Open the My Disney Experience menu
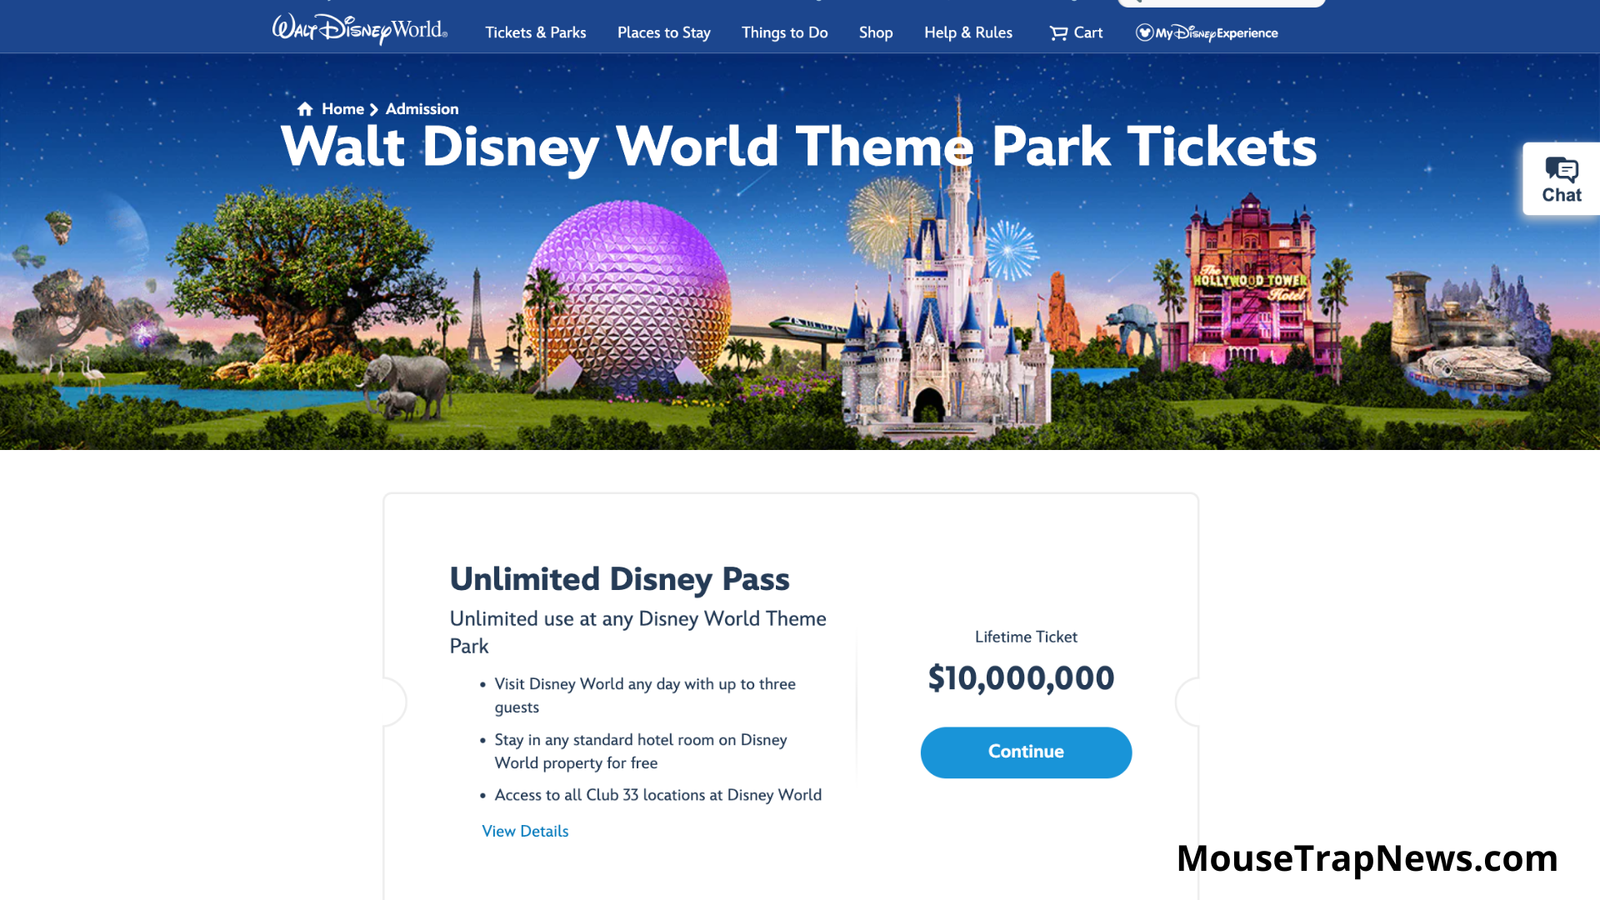 pos(1207,33)
